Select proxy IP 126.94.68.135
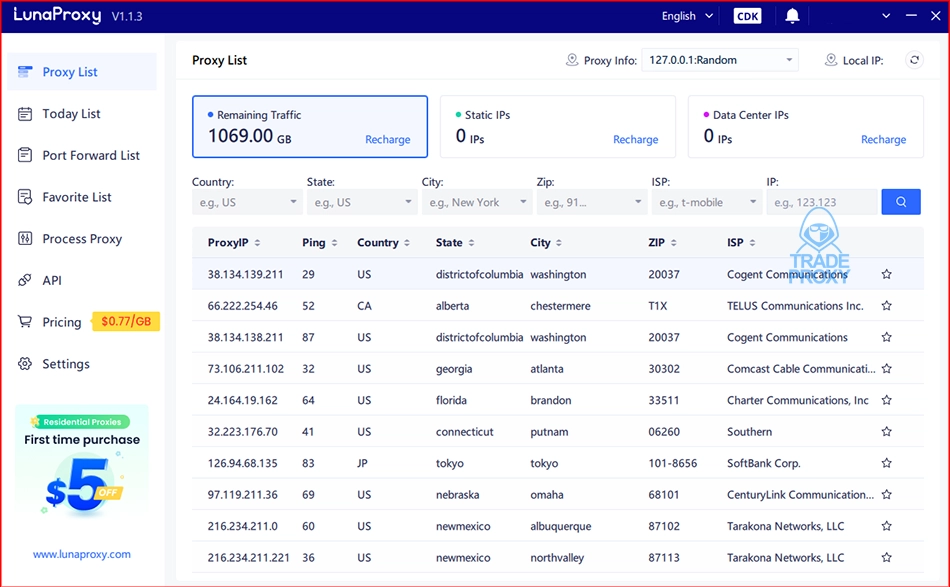Image resolution: width=950 pixels, height=587 pixels. click(x=242, y=463)
